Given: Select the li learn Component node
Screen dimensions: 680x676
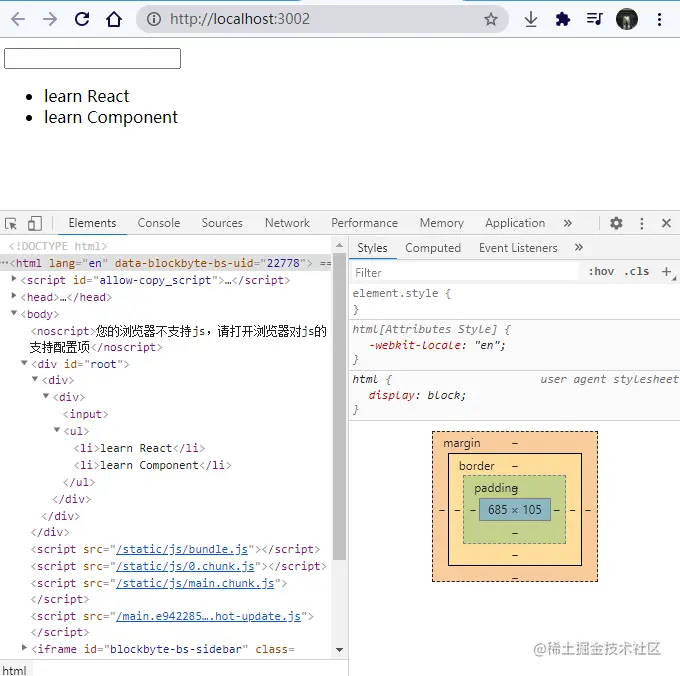Looking at the screenshot, I should click(153, 465).
